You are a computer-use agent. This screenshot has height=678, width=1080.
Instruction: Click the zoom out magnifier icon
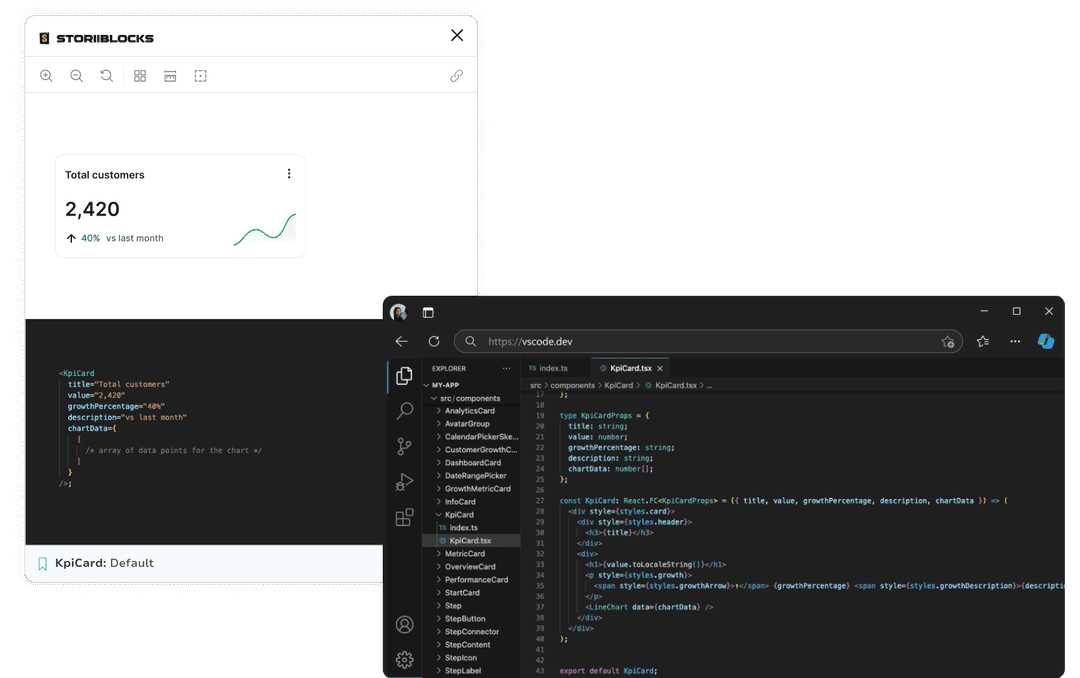(x=76, y=76)
